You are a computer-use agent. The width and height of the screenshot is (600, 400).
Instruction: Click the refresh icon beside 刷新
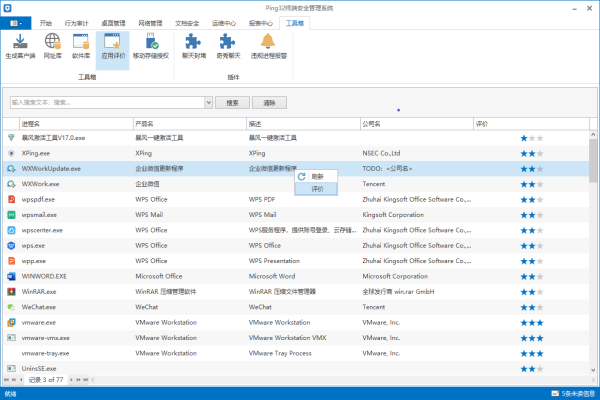click(302, 176)
